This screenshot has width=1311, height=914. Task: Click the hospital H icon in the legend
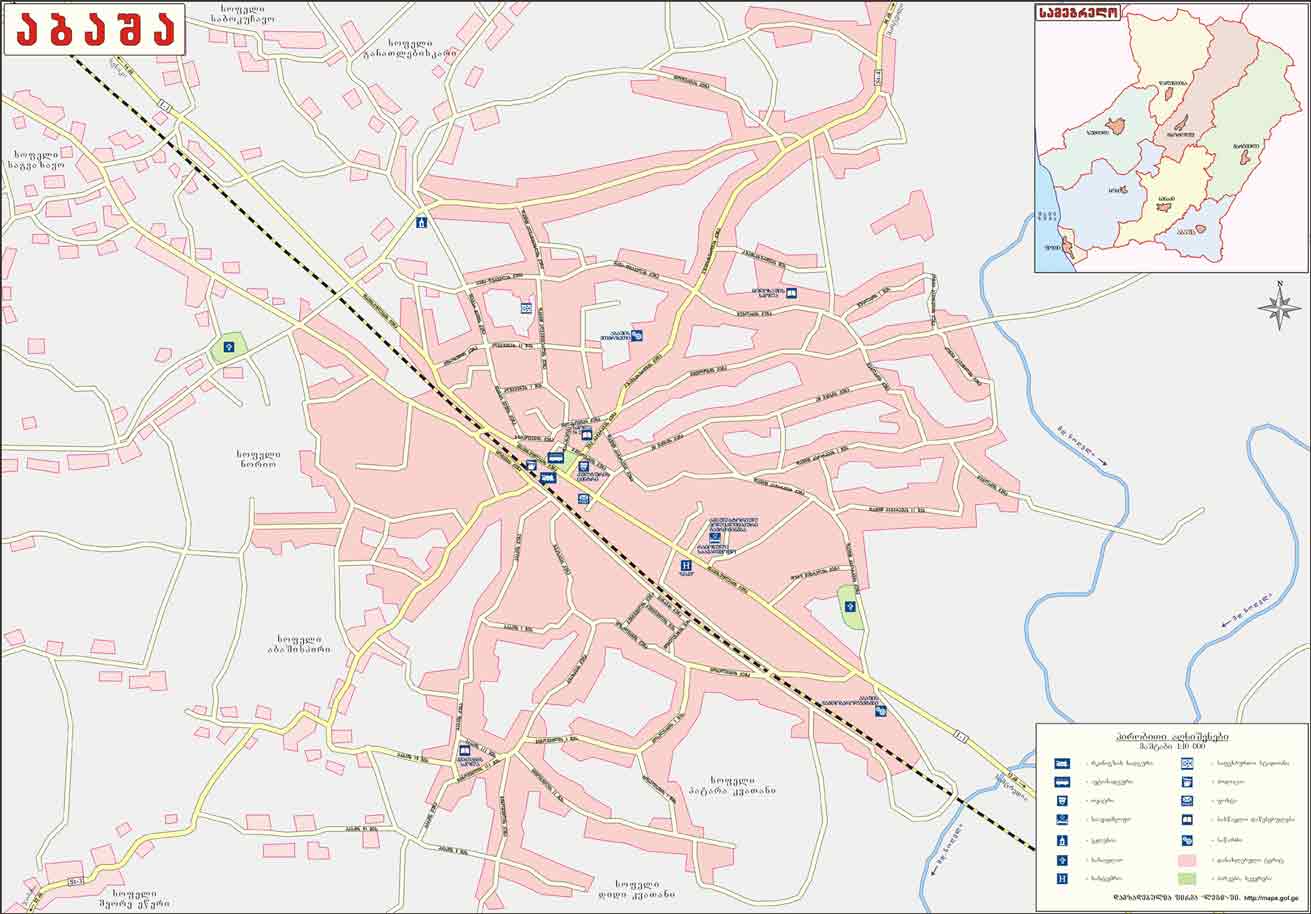[1061, 878]
